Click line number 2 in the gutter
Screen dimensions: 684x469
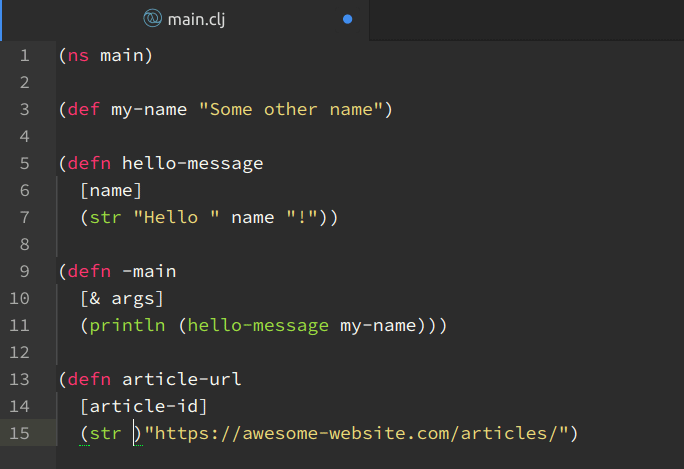pos(25,83)
